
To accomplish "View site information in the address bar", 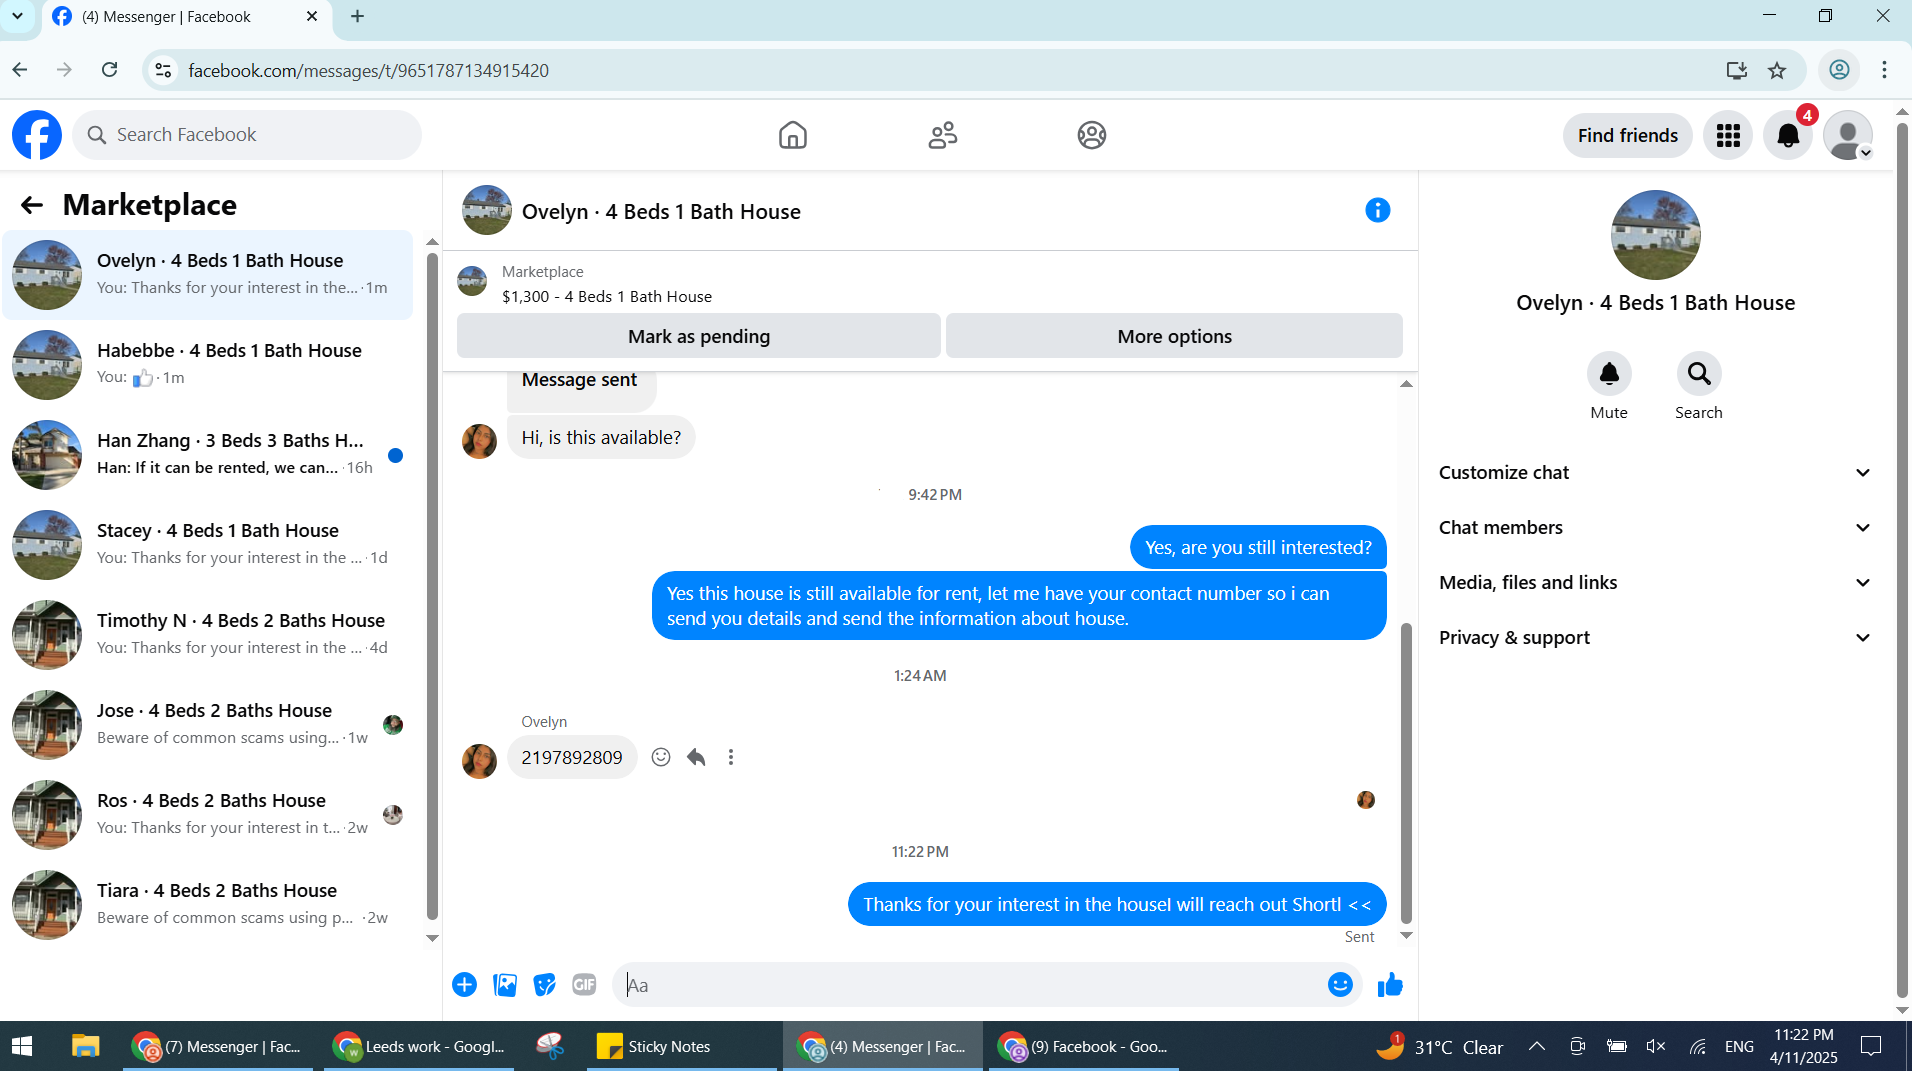I will [x=163, y=70].
